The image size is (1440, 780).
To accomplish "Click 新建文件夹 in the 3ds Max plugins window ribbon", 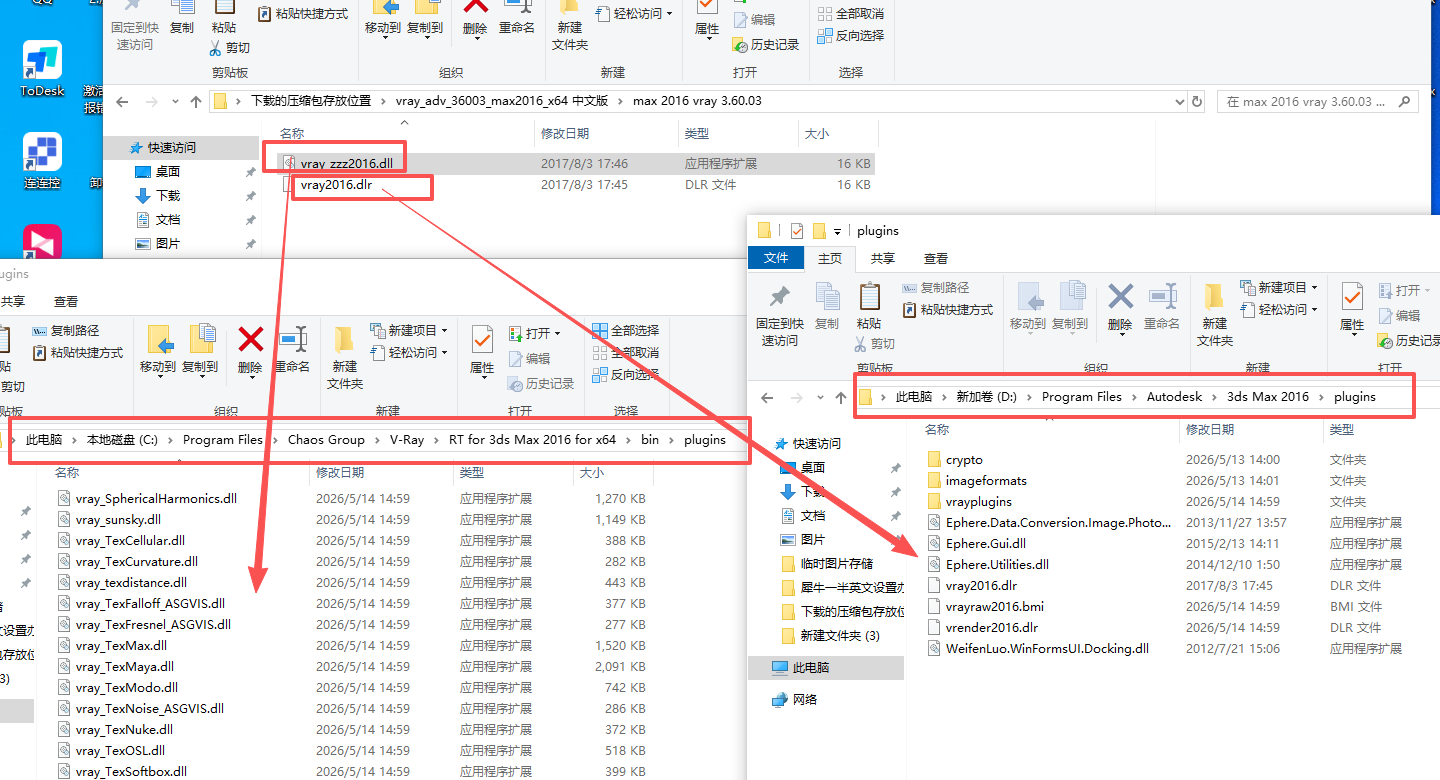I will pyautogui.click(x=1215, y=314).
